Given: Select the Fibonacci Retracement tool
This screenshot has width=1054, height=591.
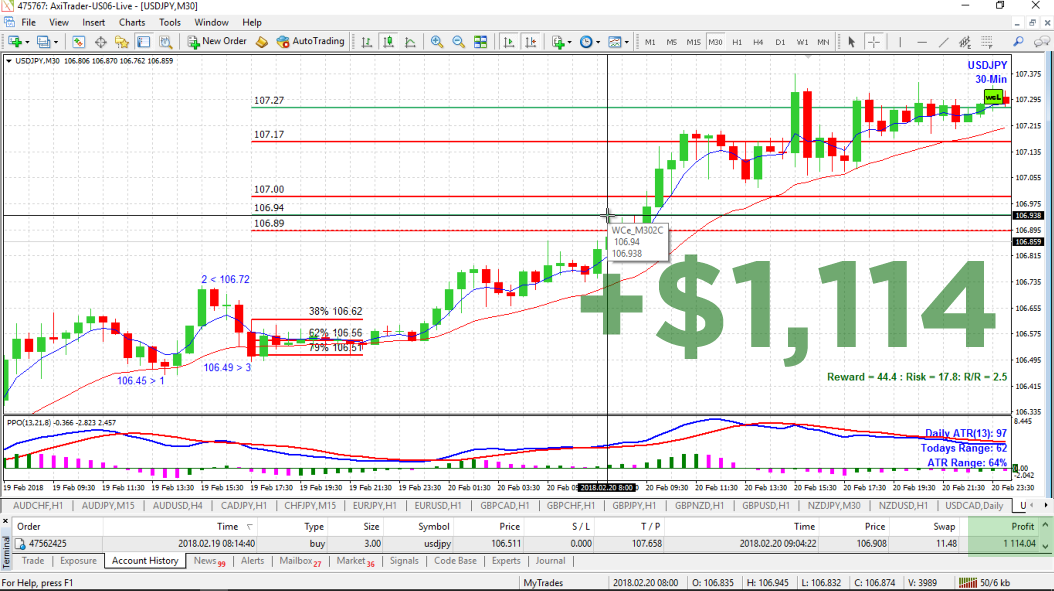Looking at the screenshot, I should pos(986,42).
